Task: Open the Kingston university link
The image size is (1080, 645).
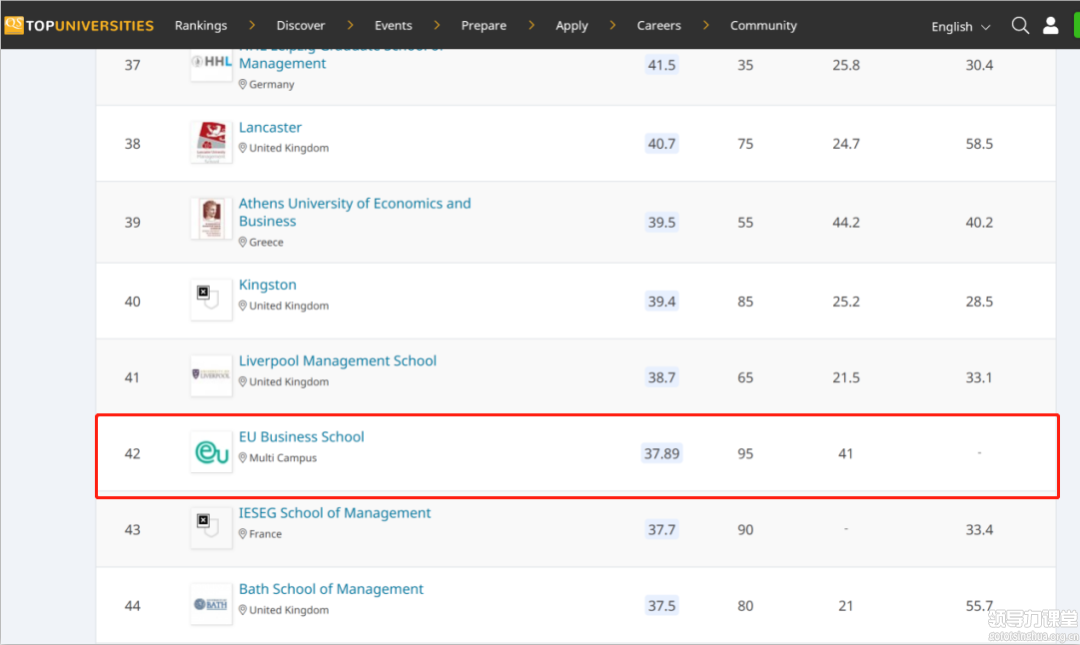Action: tap(267, 285)
